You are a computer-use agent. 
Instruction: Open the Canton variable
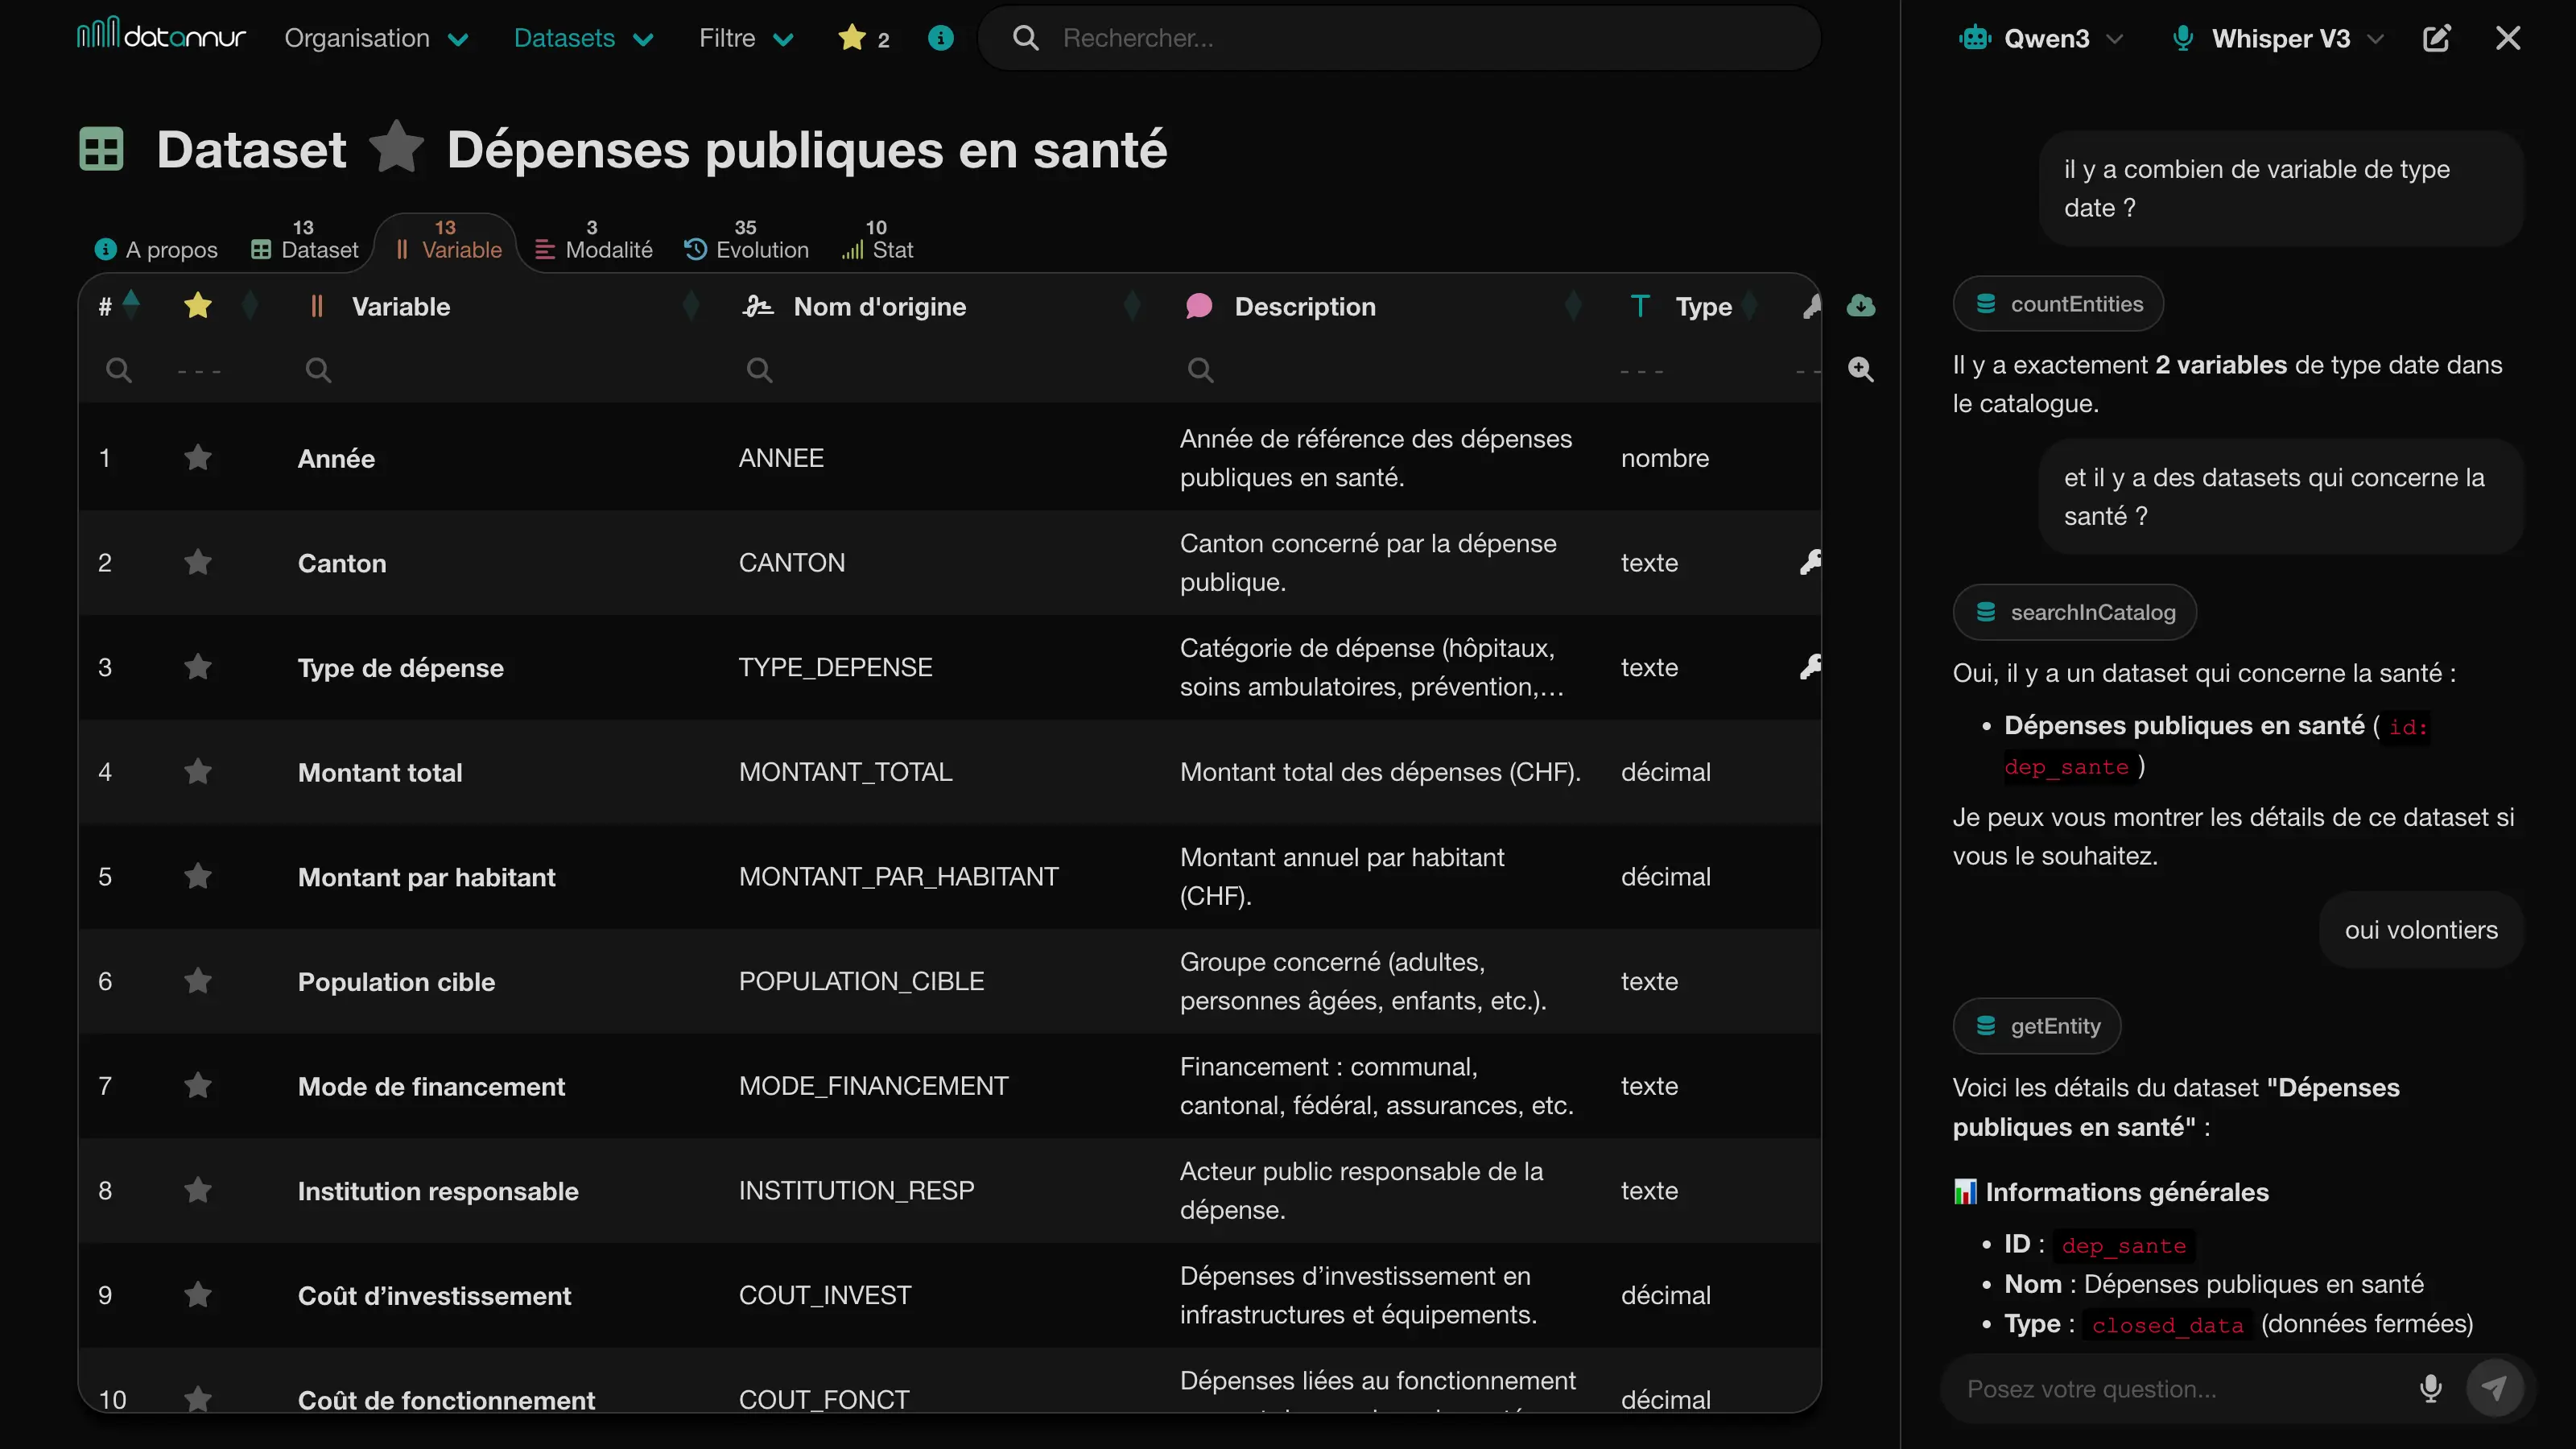[x=342, y=563]
